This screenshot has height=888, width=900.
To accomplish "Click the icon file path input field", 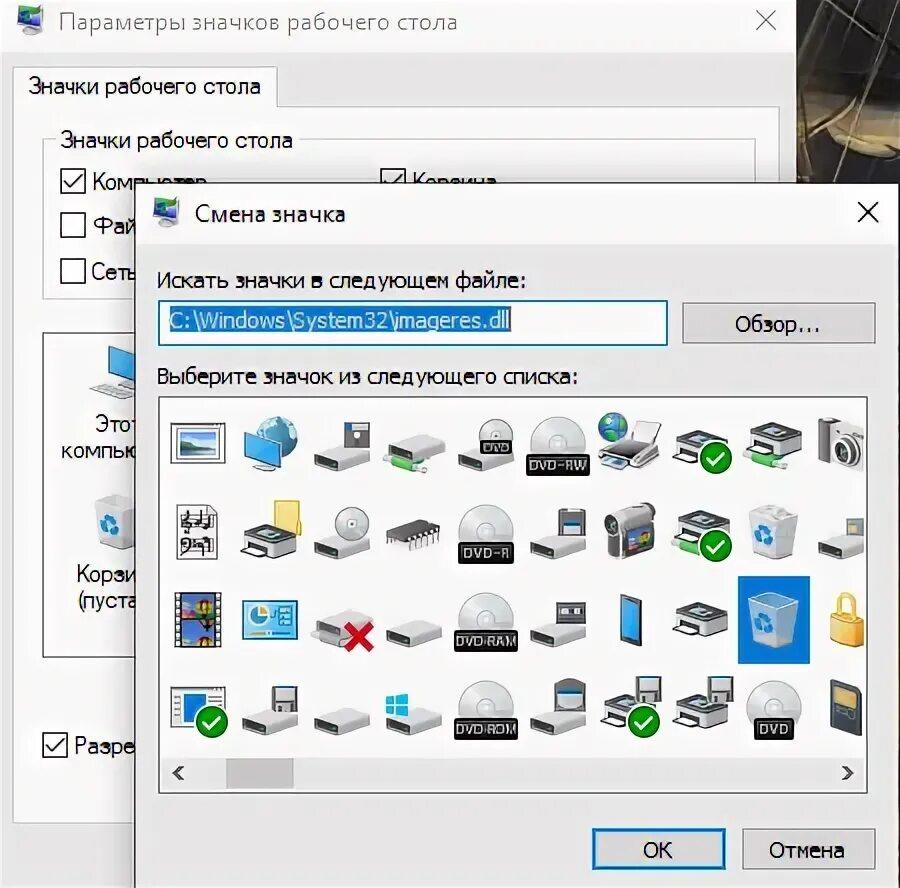I will (413, 323).
